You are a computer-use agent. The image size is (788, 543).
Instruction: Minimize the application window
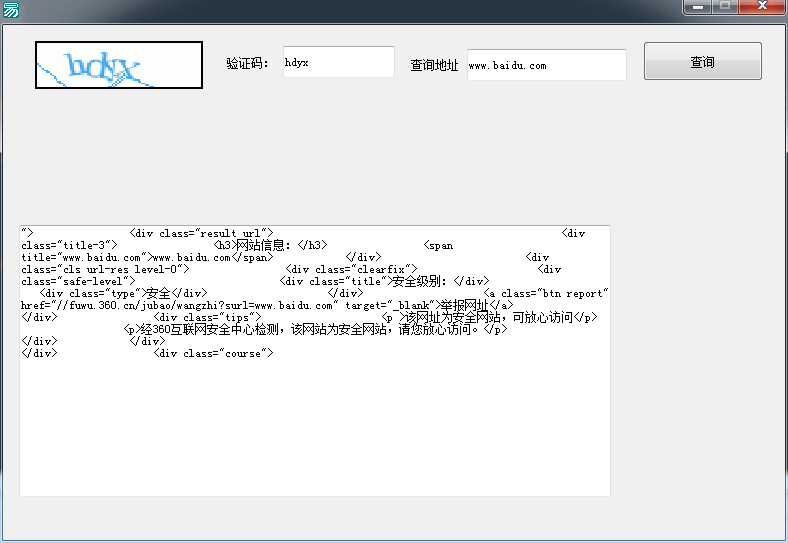pyautogui.click(x=698, y=7)
